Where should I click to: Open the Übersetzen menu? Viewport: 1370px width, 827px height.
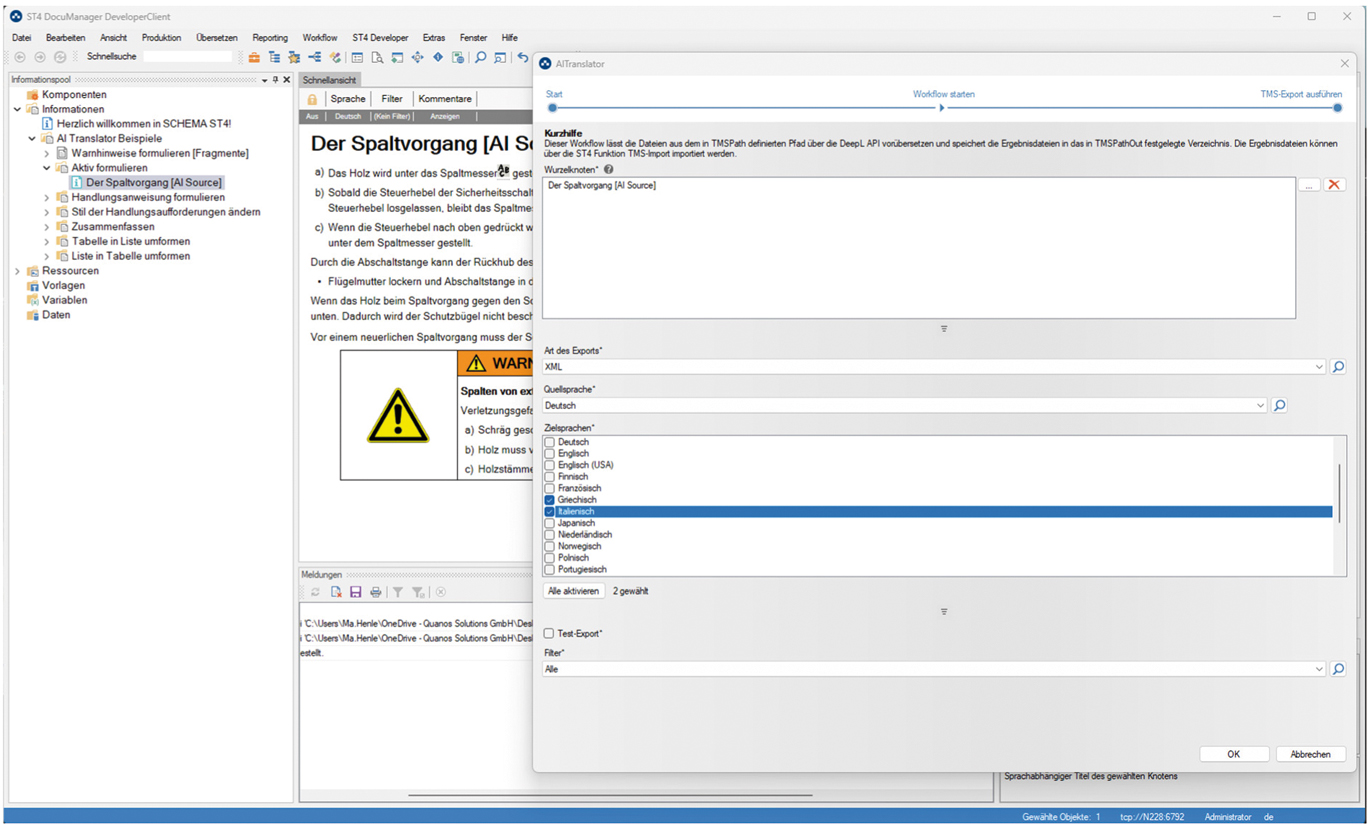pos(216,38)
